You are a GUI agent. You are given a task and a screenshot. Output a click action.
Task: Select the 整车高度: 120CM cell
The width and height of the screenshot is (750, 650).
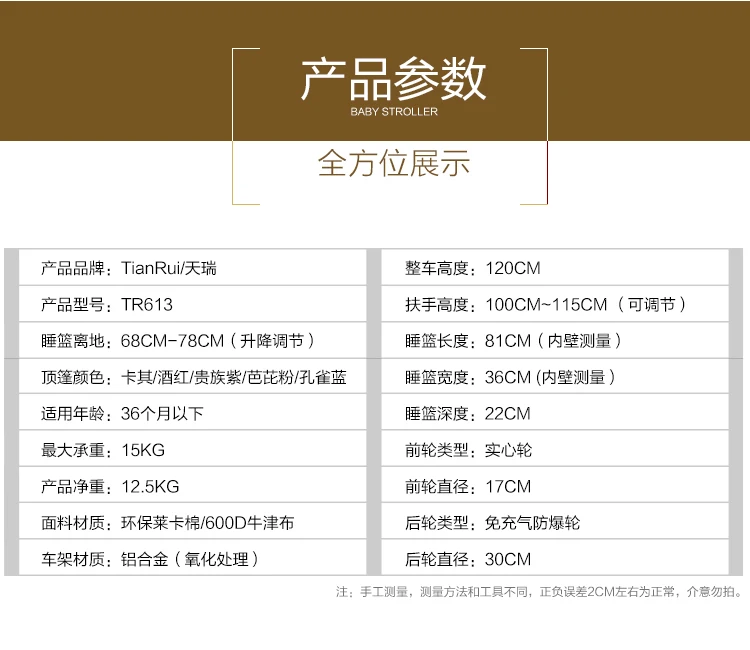(x=555, y=268)
